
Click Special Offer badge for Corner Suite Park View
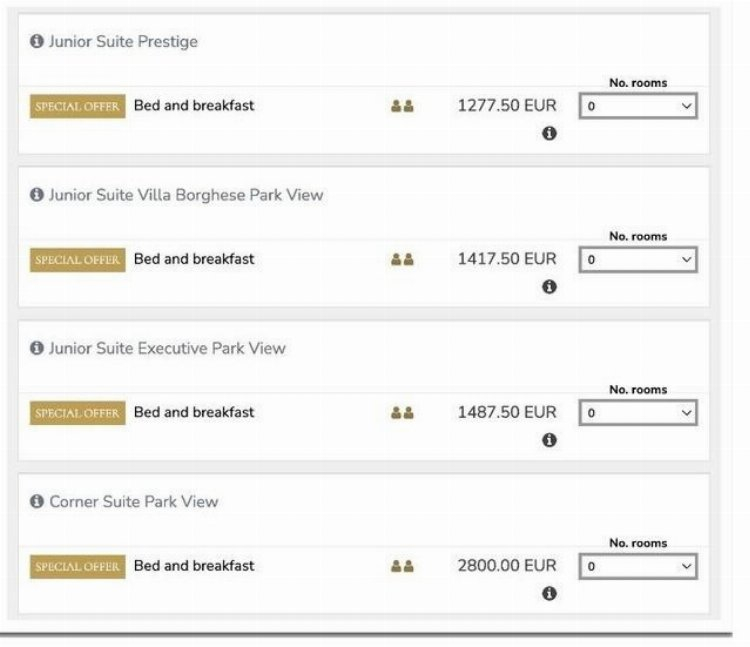(77, 567)
